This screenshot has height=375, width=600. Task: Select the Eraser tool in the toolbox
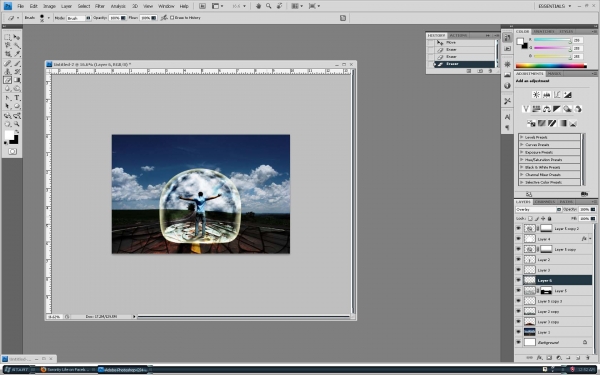(7, 80)
